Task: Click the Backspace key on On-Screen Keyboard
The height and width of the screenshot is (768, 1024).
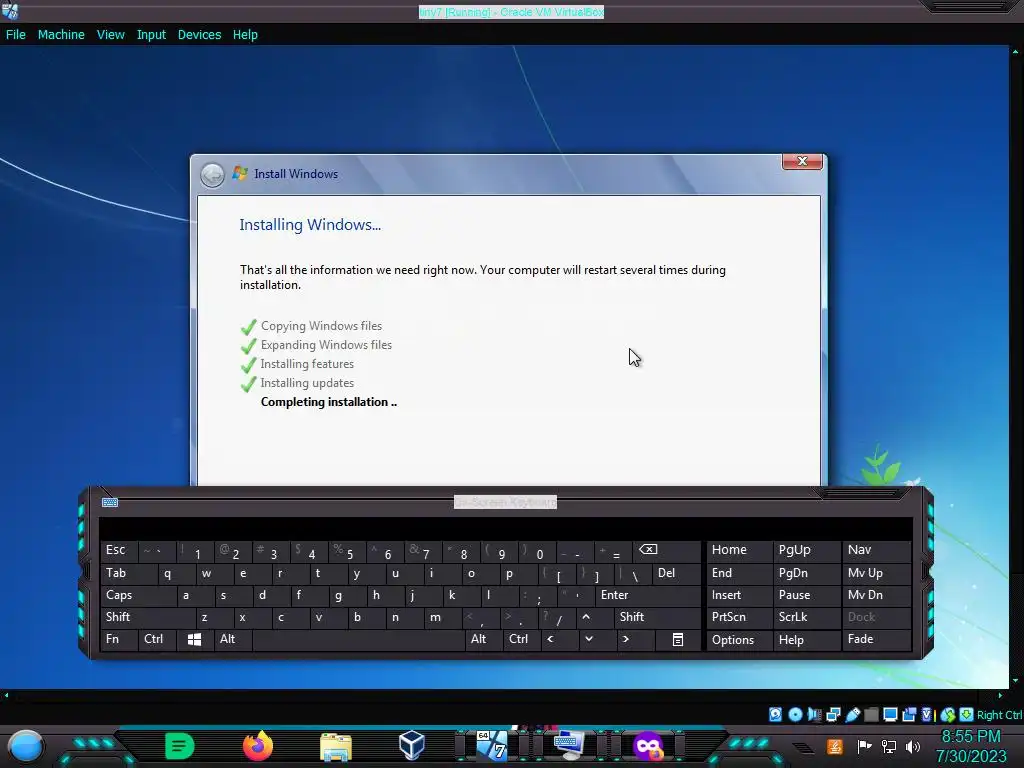Action: click(667, 551)
